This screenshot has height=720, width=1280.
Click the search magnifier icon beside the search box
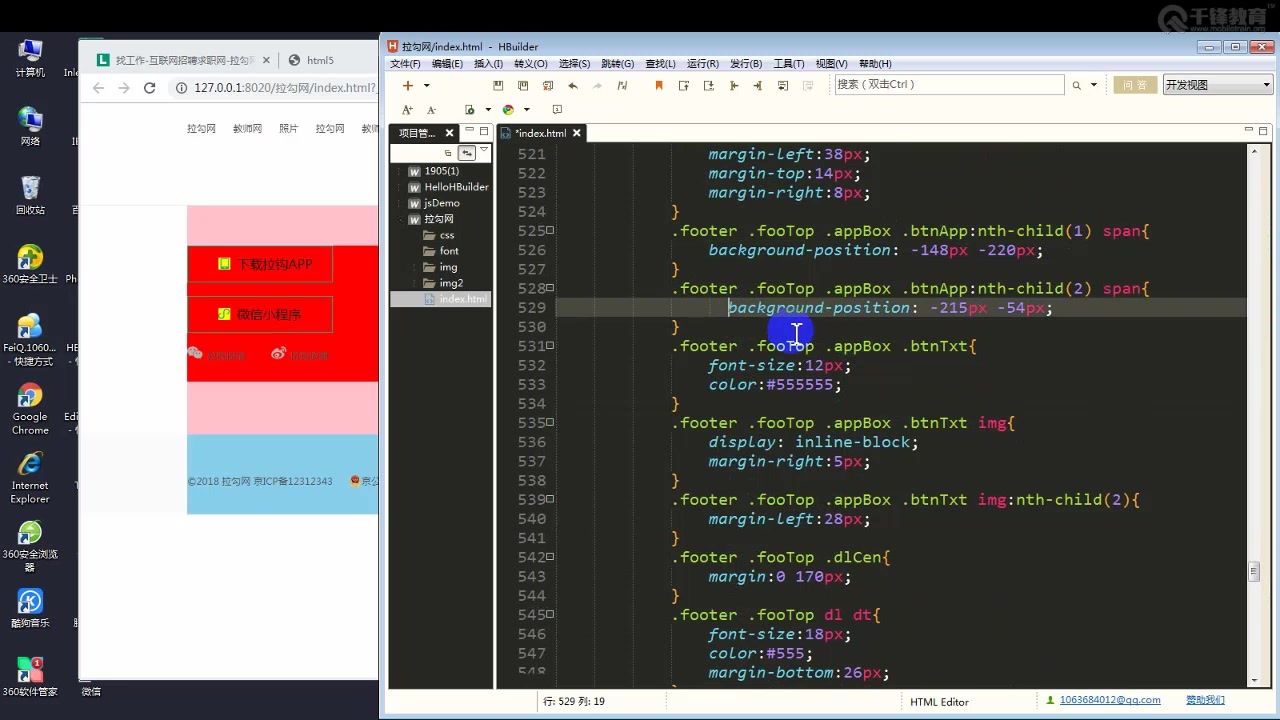tap(1077, 86)
